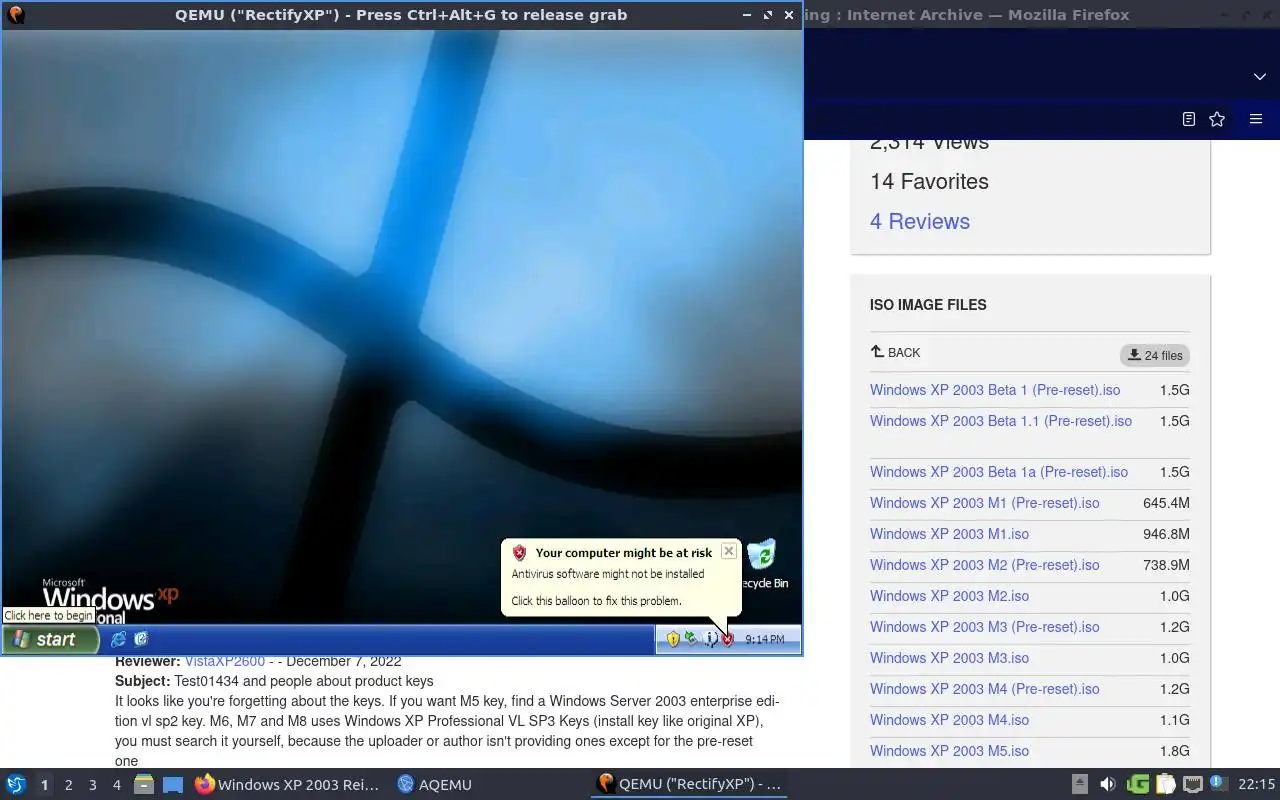Toggle Firefox reader view icon
The height and width of the screenshot is (800, 1280).
point(1188,119)
